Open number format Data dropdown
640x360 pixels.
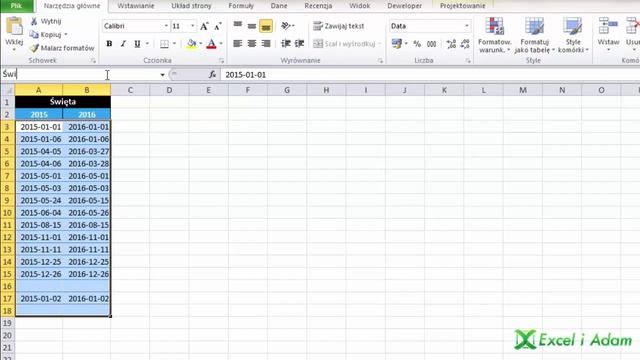[467, 26]
